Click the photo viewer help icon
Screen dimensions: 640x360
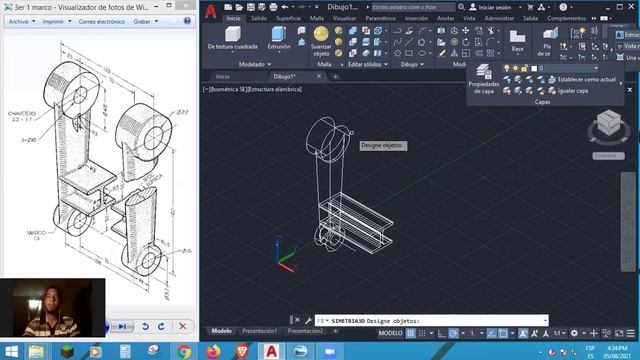tap(187, 21)
